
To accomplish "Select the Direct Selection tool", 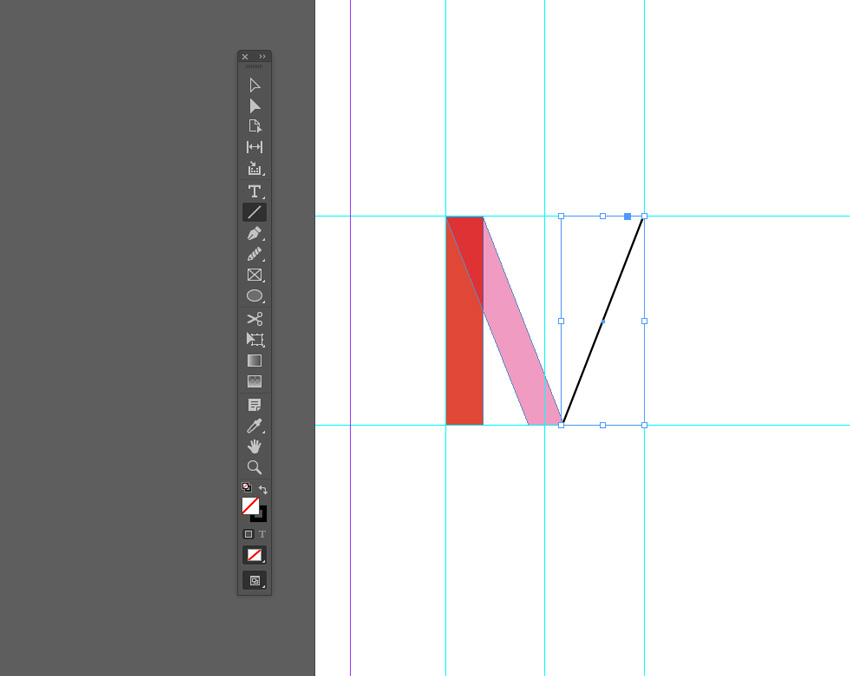I will point(254,106).
